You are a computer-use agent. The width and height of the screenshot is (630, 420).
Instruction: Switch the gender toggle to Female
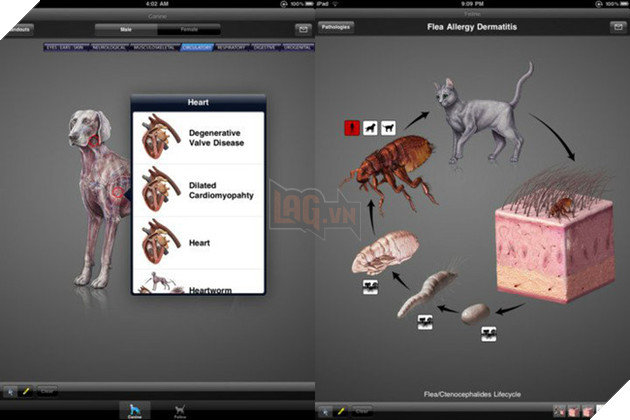[x=188, y=30]
